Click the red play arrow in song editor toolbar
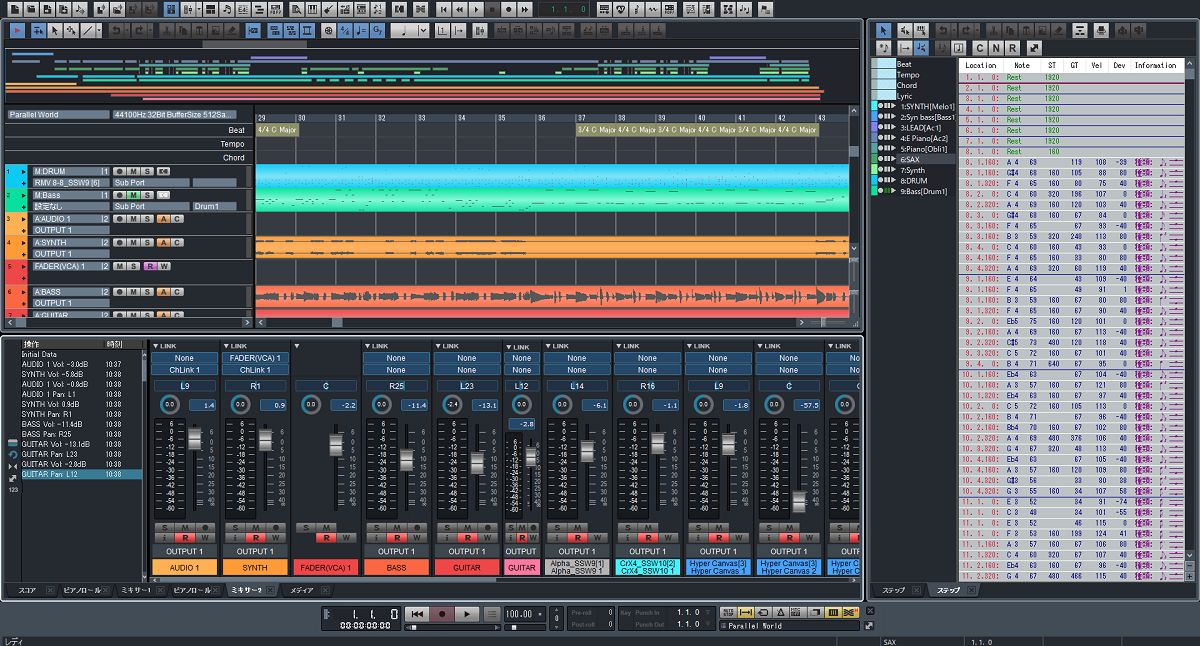Viewport: 1200px width, 646px height. coord(17,31)
